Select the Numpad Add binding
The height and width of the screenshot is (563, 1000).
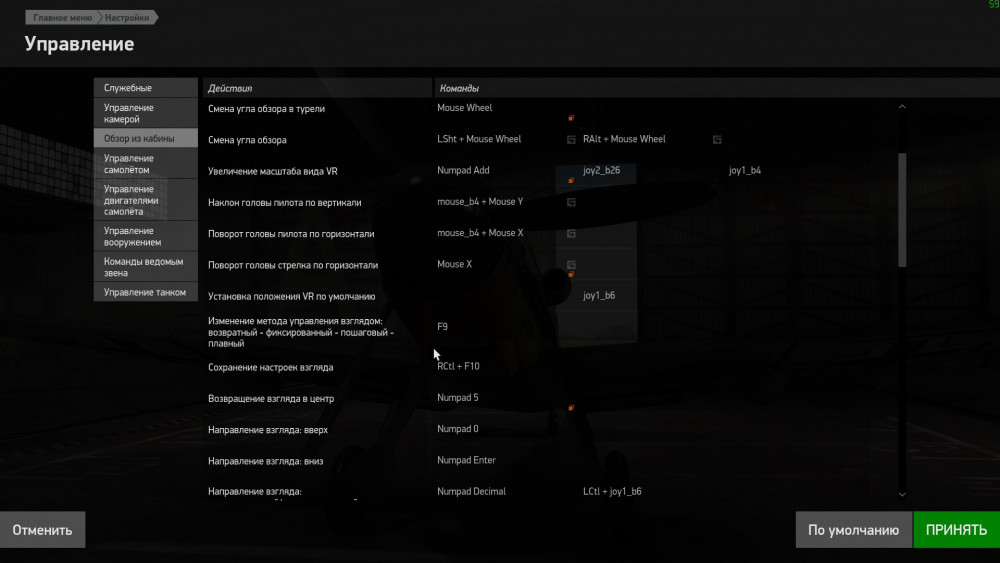click(463, 170)
